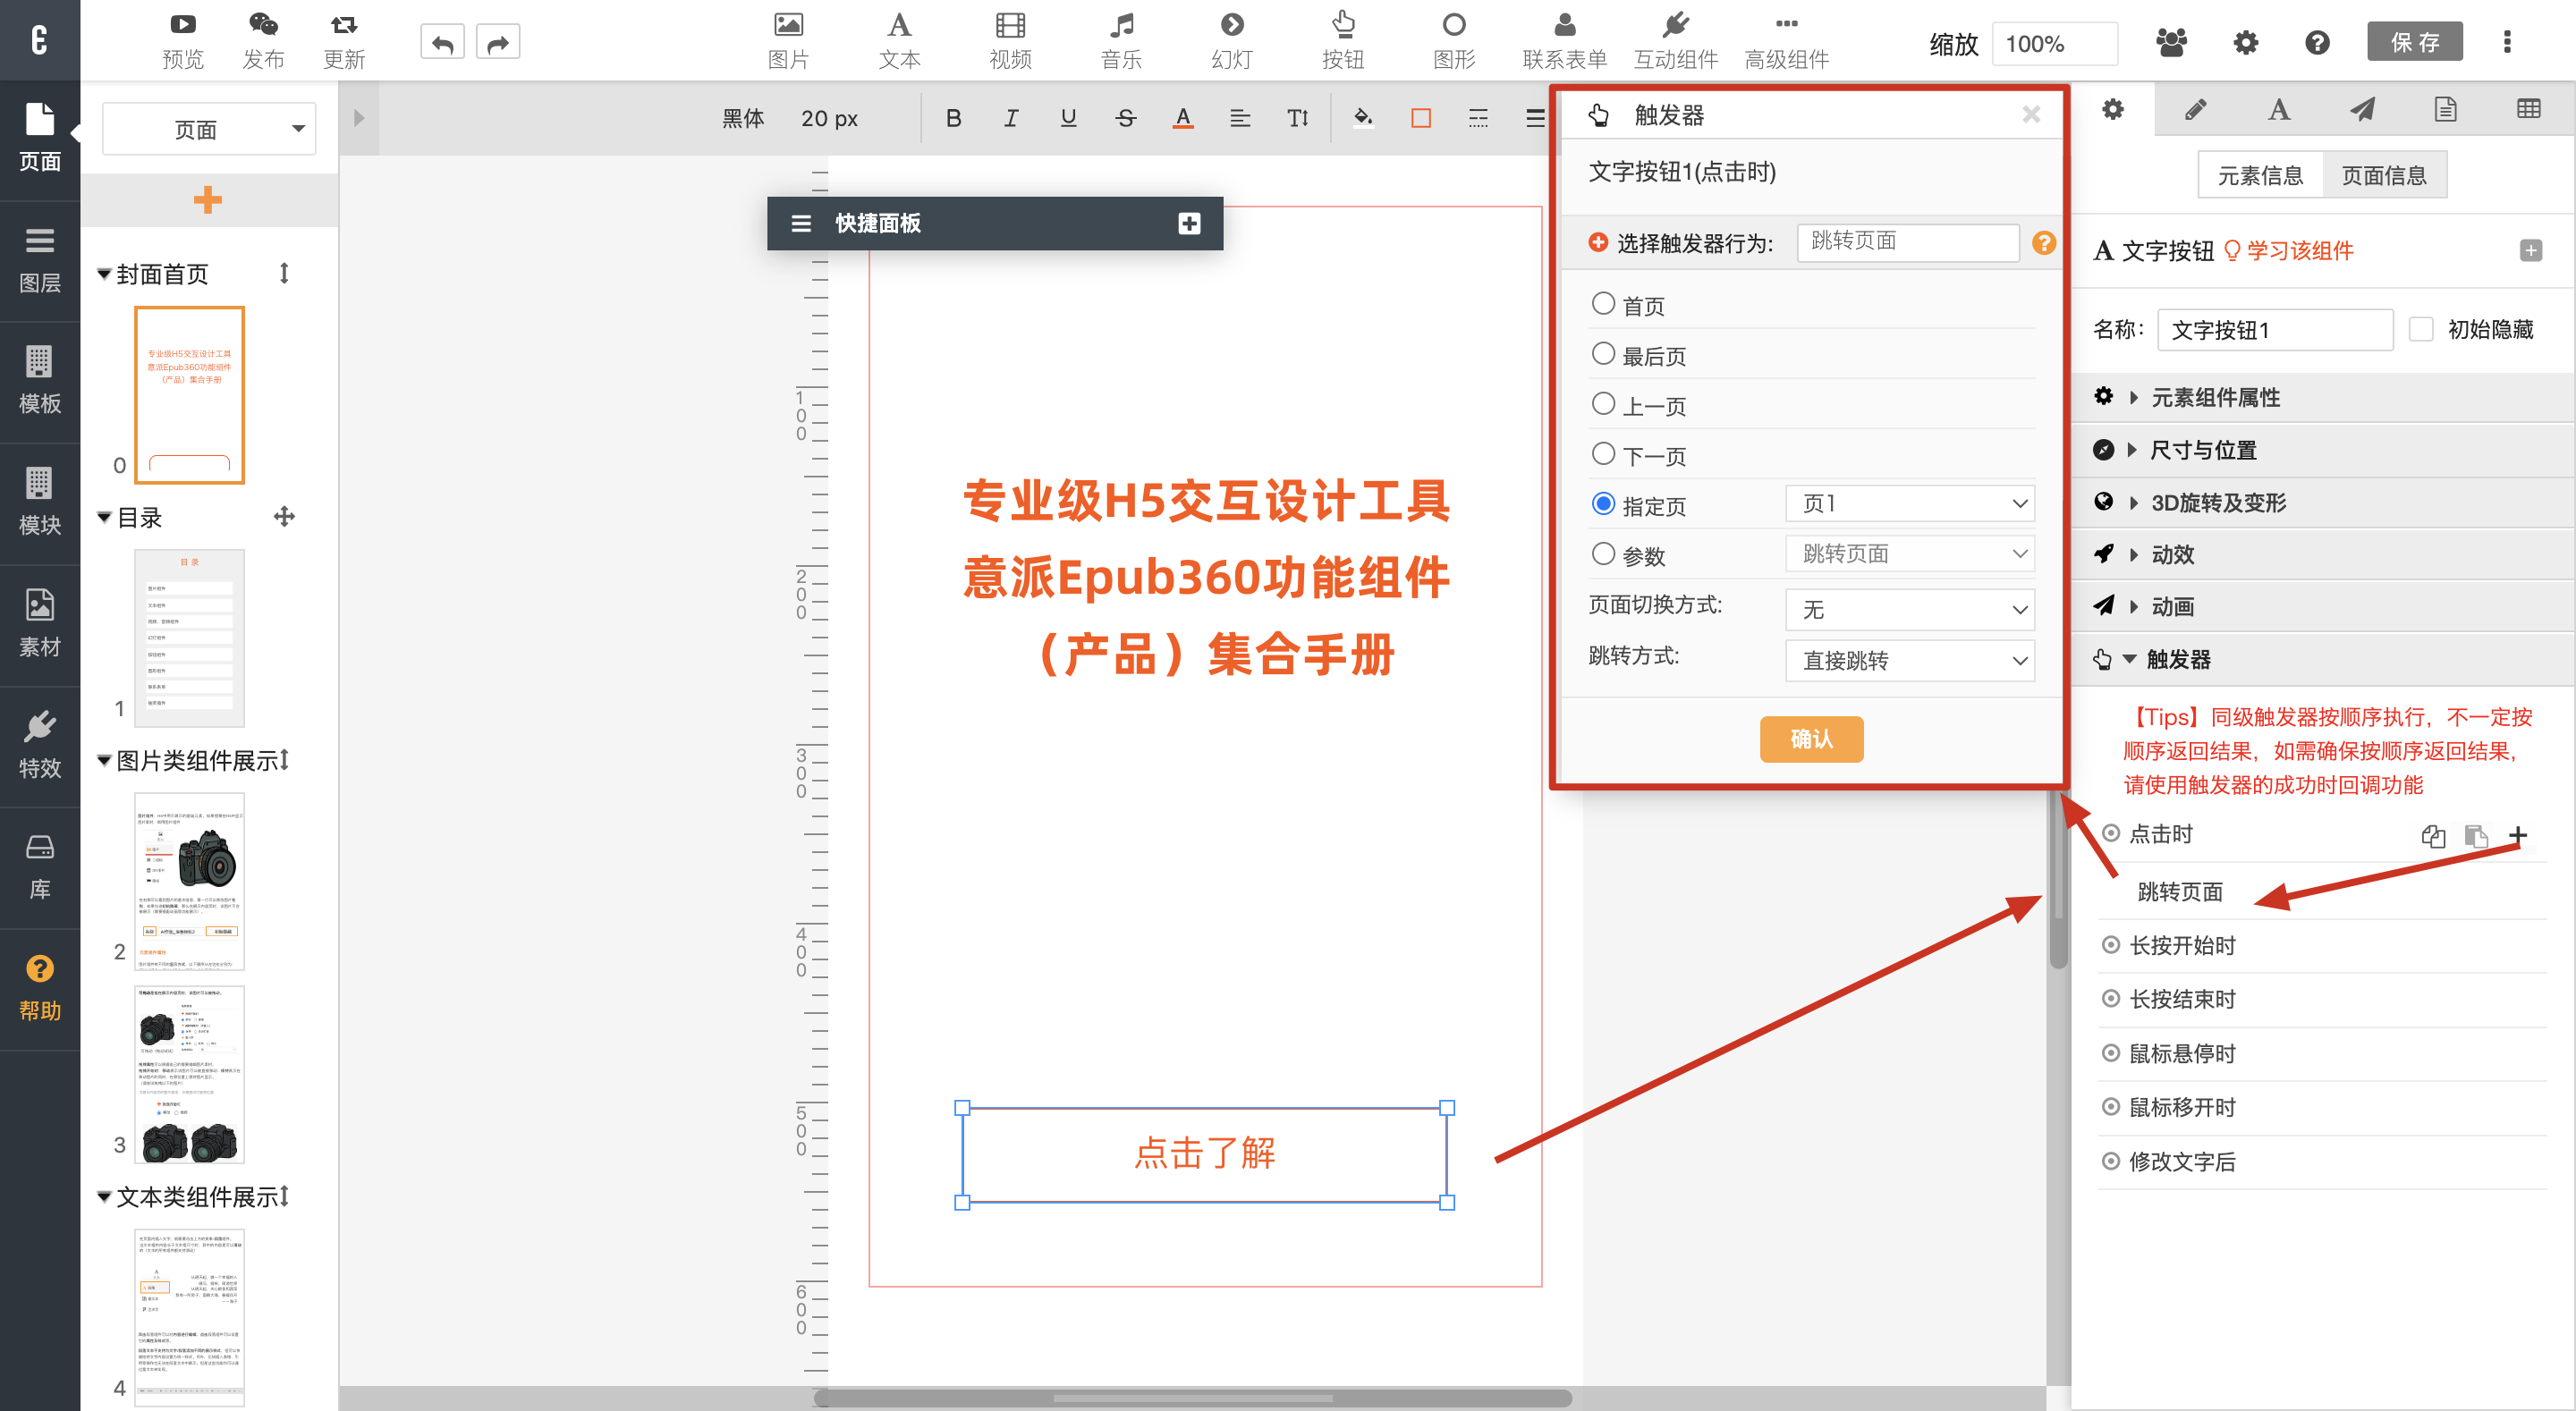Click the text color A icon
2576x1411 pixels.
tap(1182, 118)
